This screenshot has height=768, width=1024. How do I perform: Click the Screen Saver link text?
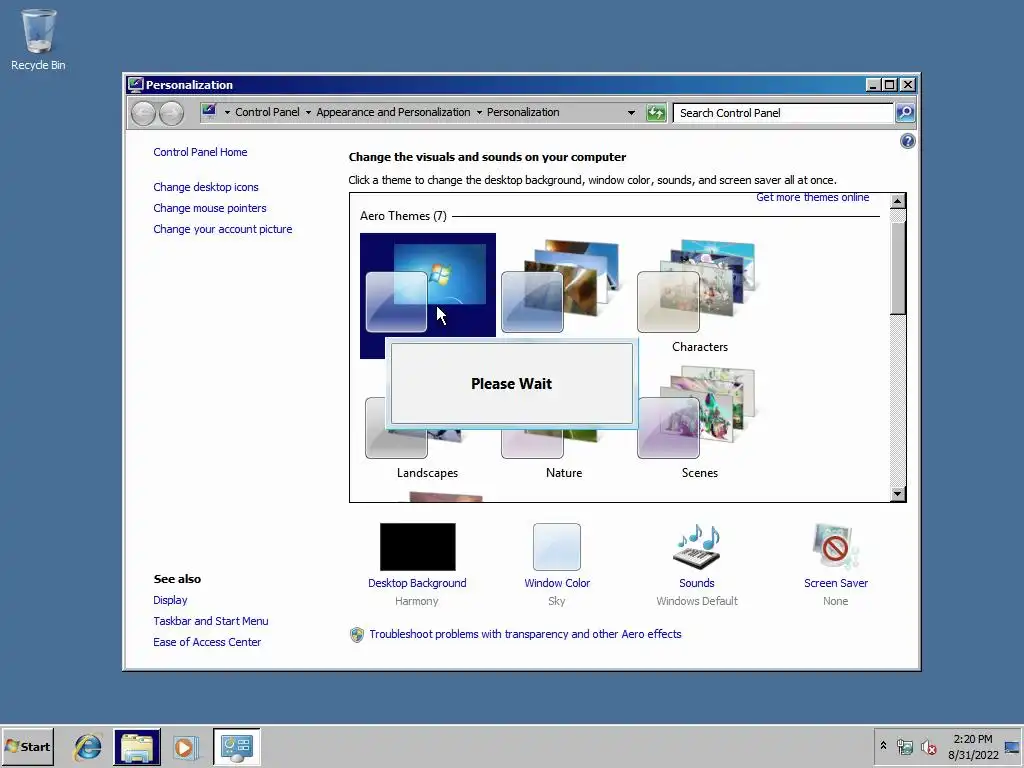tap(835, 583)
